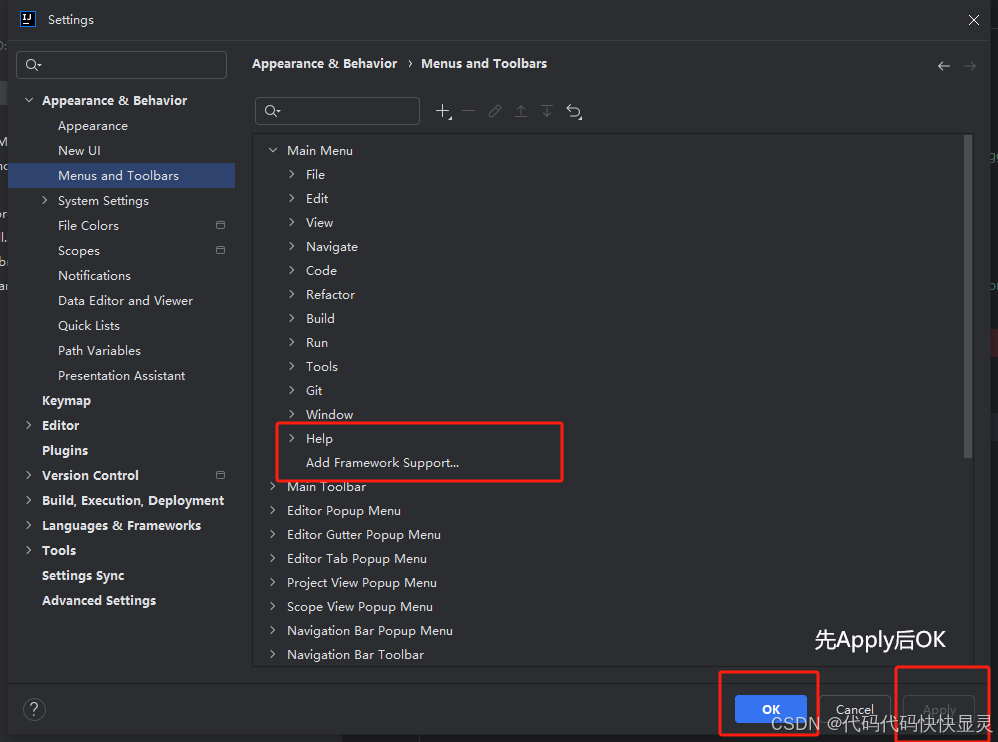The width and height of the screenshot is (998, 742).
Task: Confirm with the OK button
Action: (x=771, y=709)
